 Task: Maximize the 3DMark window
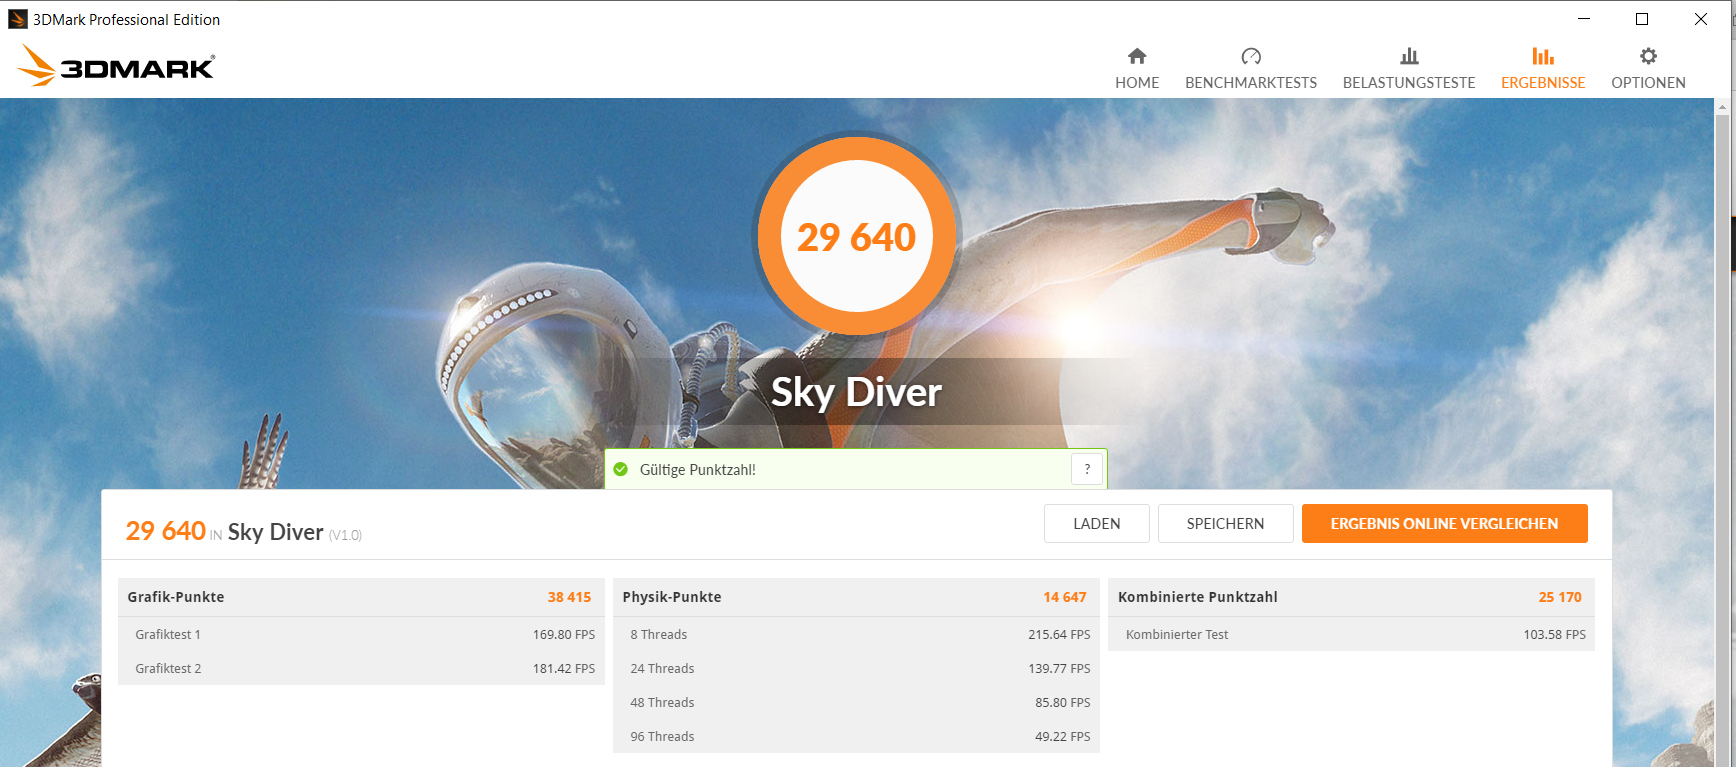click(1642, 19)
